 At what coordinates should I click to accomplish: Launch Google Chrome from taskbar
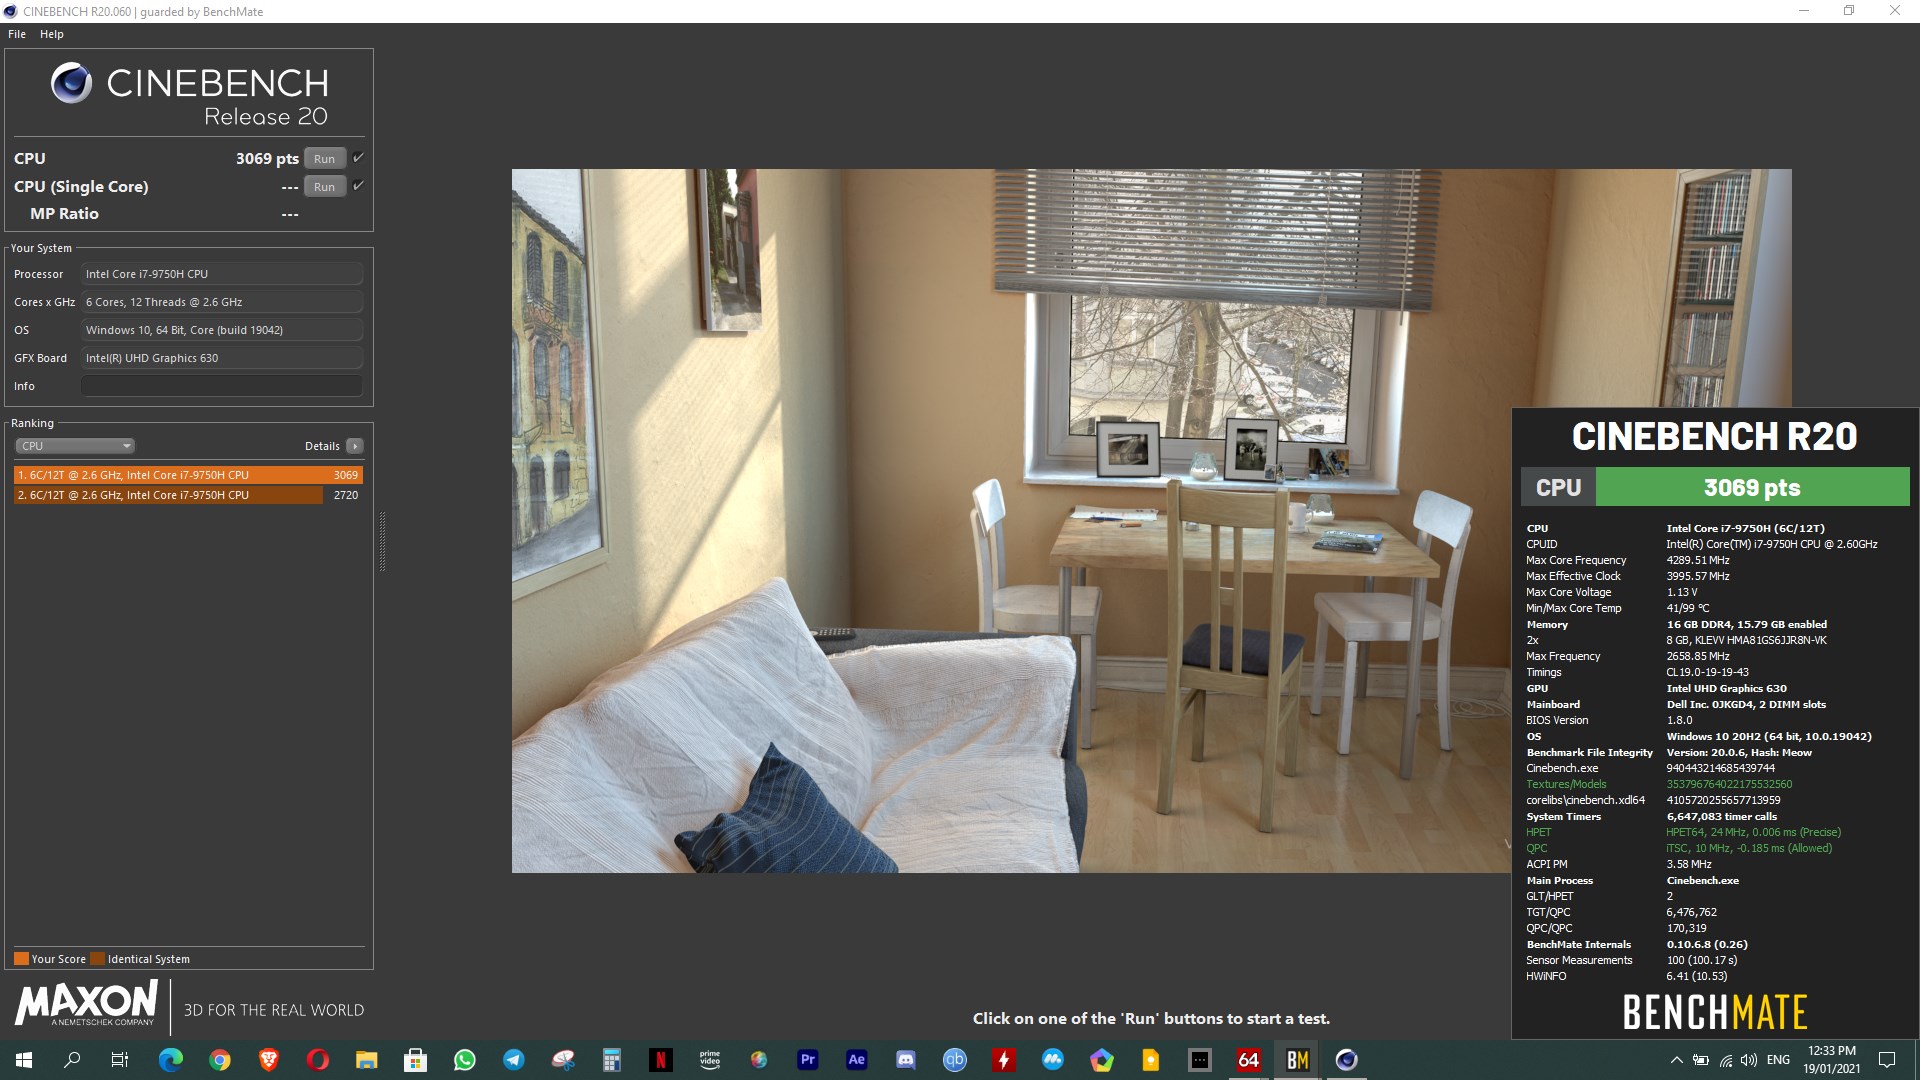click(x=220, y=1060)
